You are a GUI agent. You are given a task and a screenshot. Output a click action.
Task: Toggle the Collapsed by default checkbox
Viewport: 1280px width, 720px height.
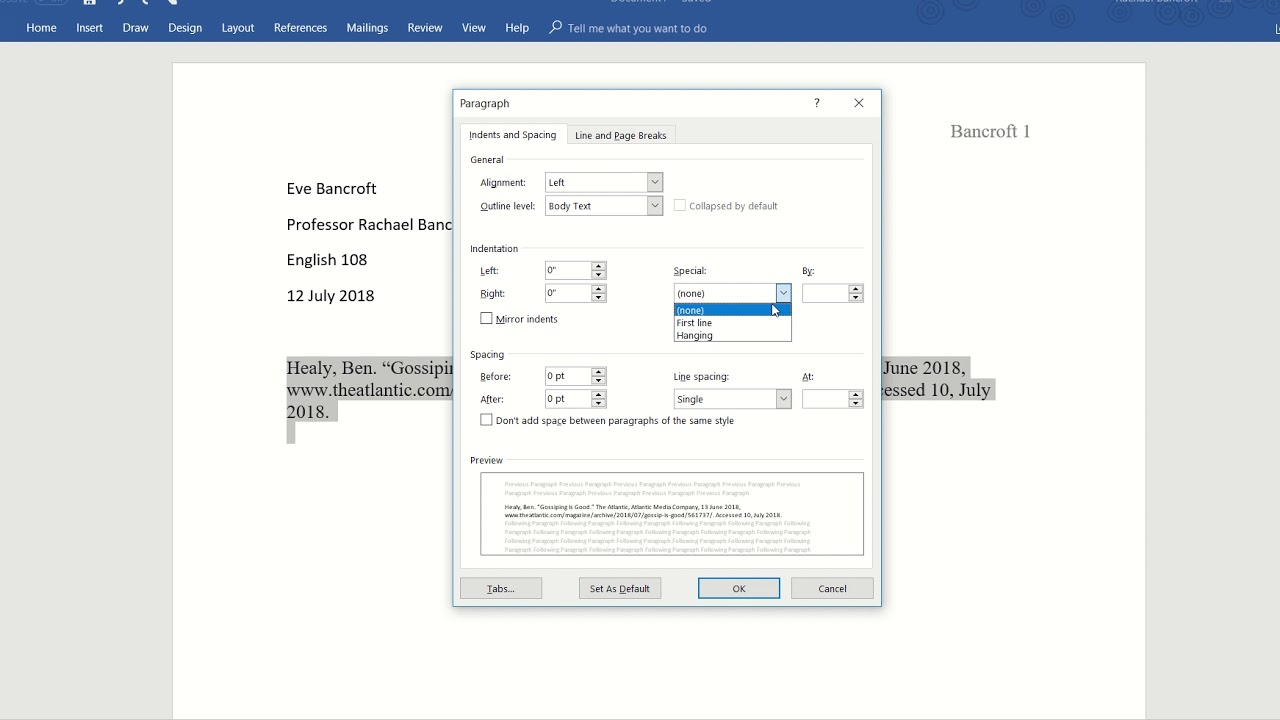[x=680, y=206]
